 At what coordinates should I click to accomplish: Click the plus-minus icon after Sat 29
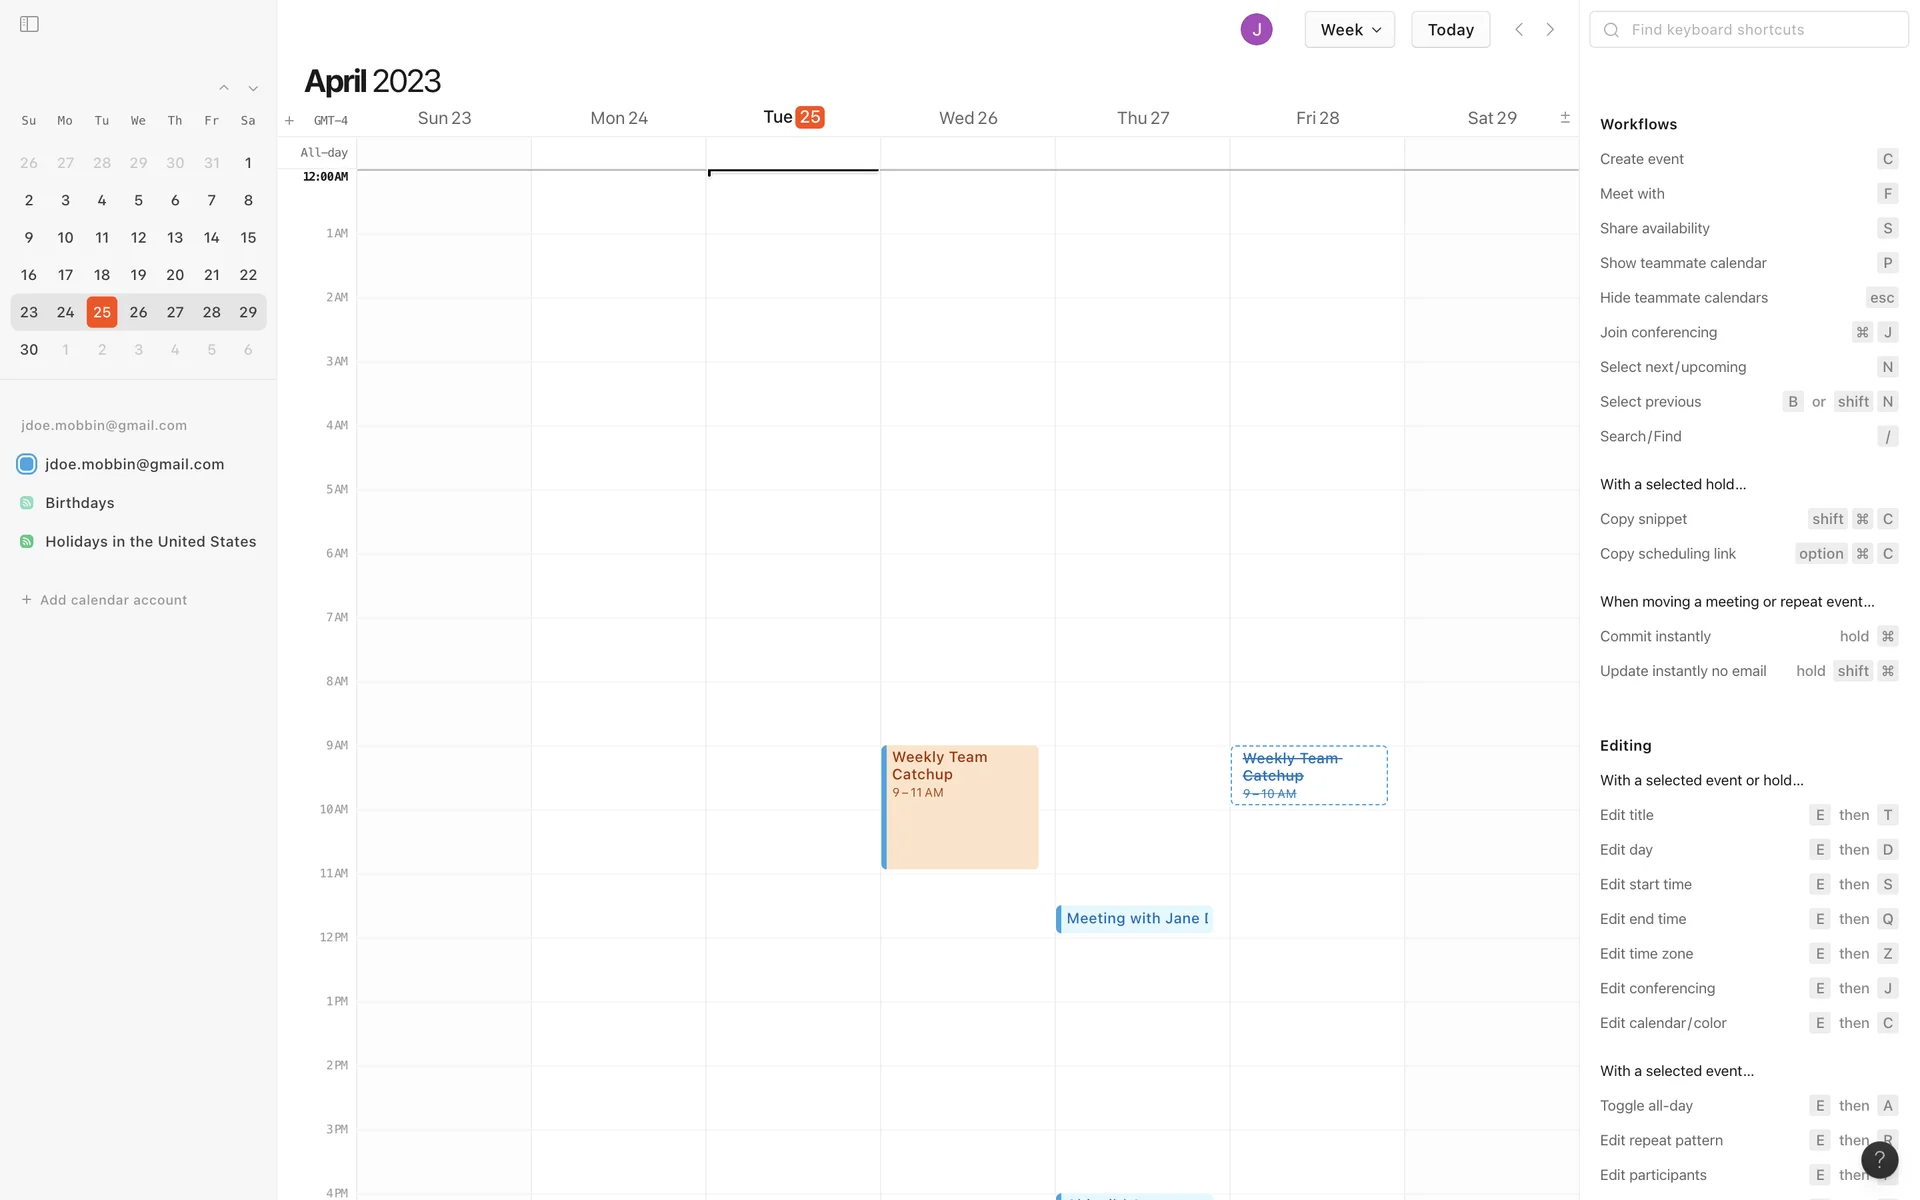coord(1565,118)
